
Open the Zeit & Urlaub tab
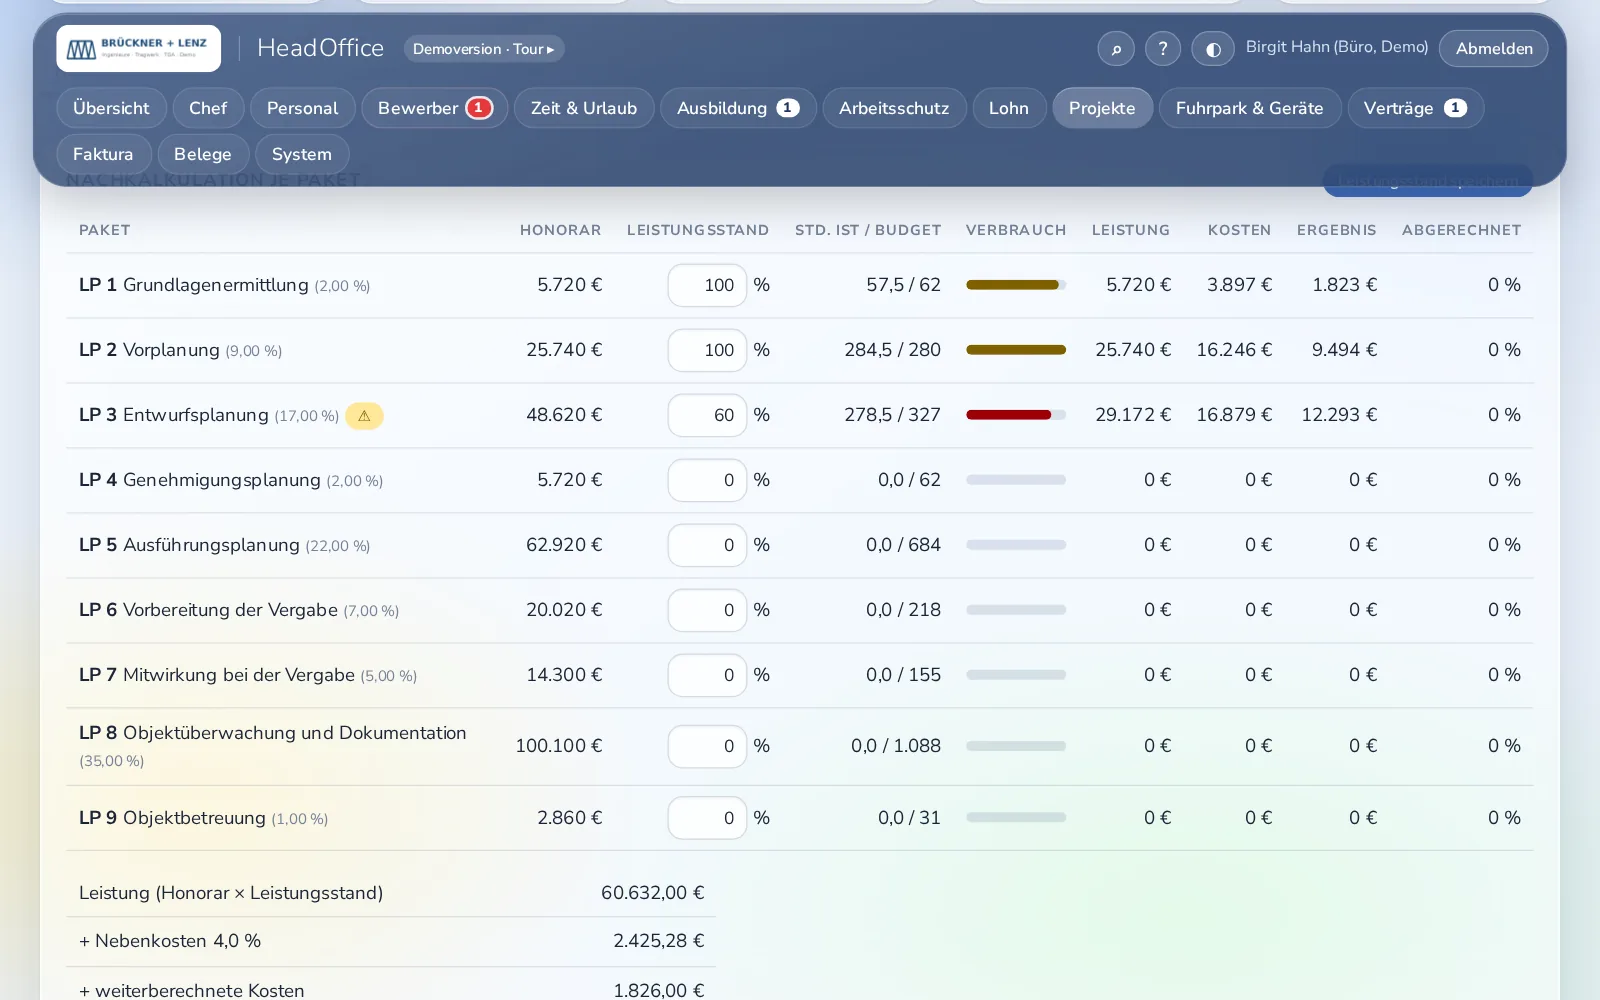[584, 108]
